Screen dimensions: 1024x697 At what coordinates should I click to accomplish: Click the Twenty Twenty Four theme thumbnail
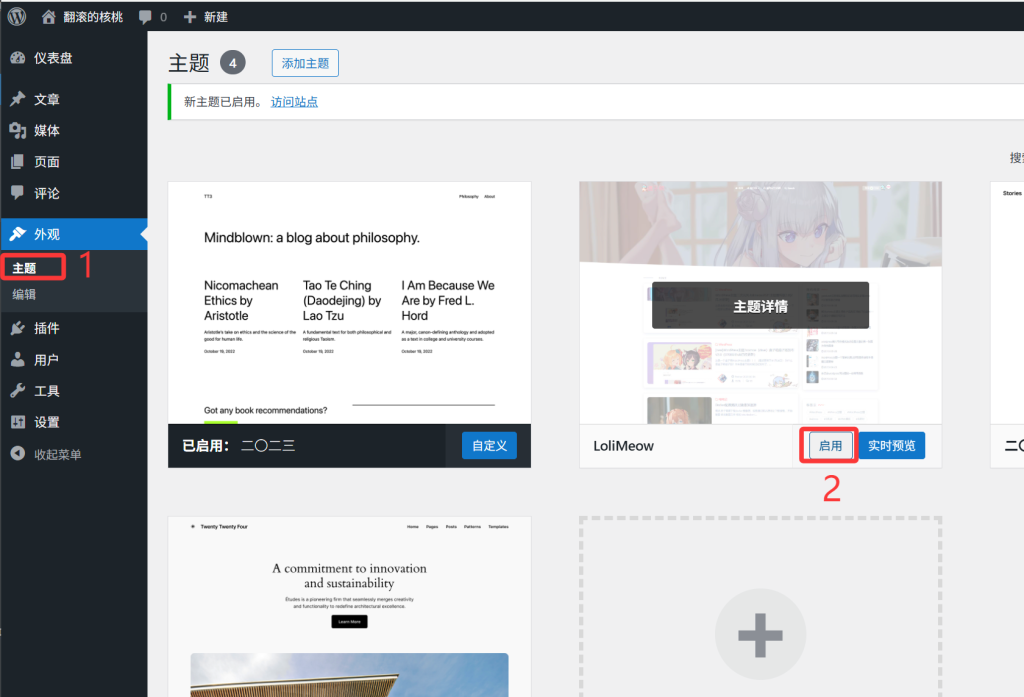348,600
